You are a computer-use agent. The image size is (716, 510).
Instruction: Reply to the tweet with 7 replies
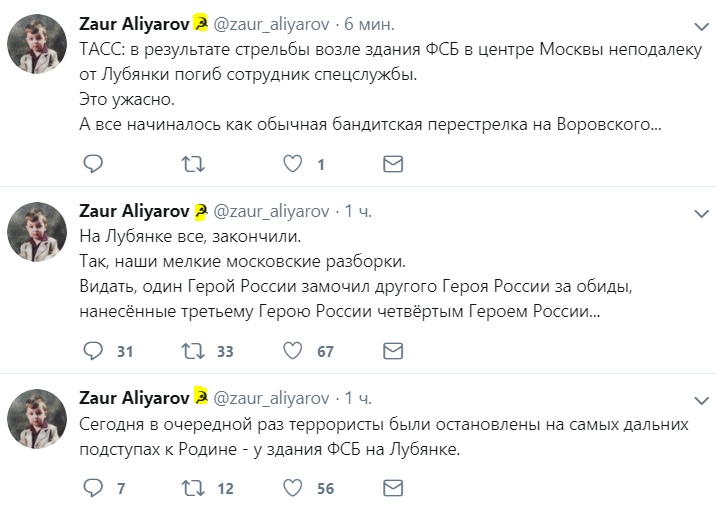click(x=92, y=488)
